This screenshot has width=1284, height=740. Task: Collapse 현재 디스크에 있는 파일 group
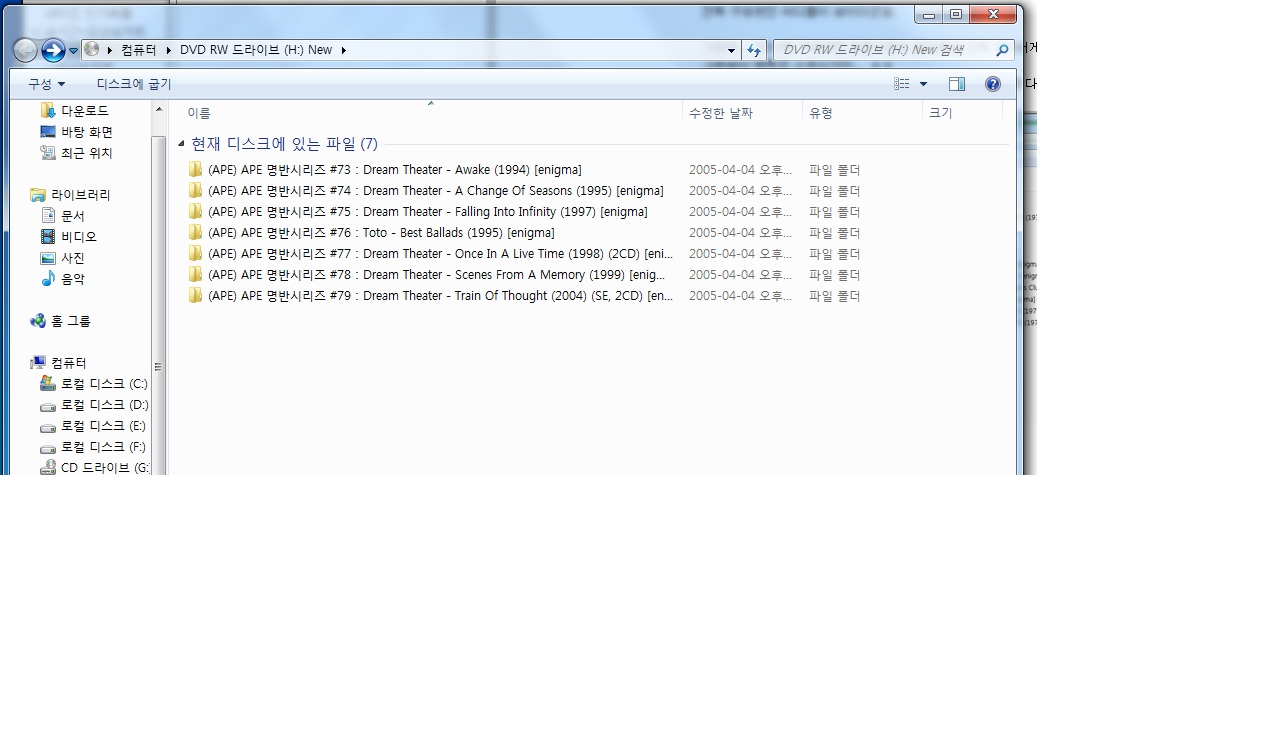click(x=181, y=144)
